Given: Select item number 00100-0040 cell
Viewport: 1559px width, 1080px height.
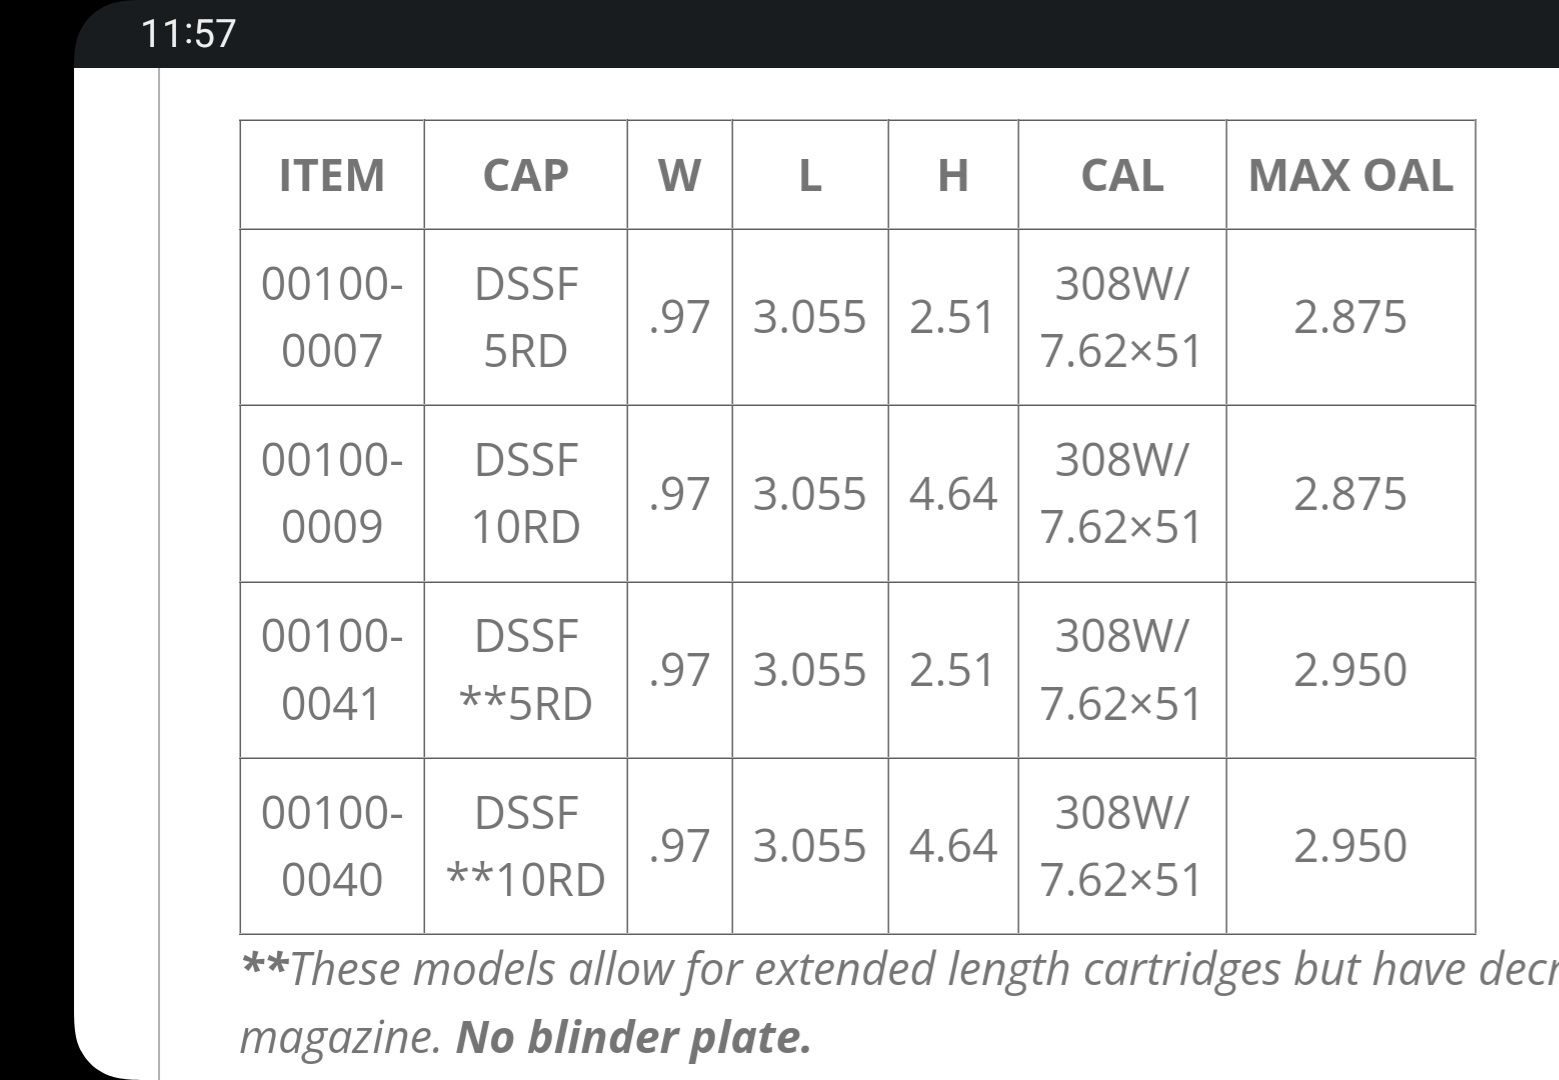Looking at the screenshot, I should click(332, 846).
